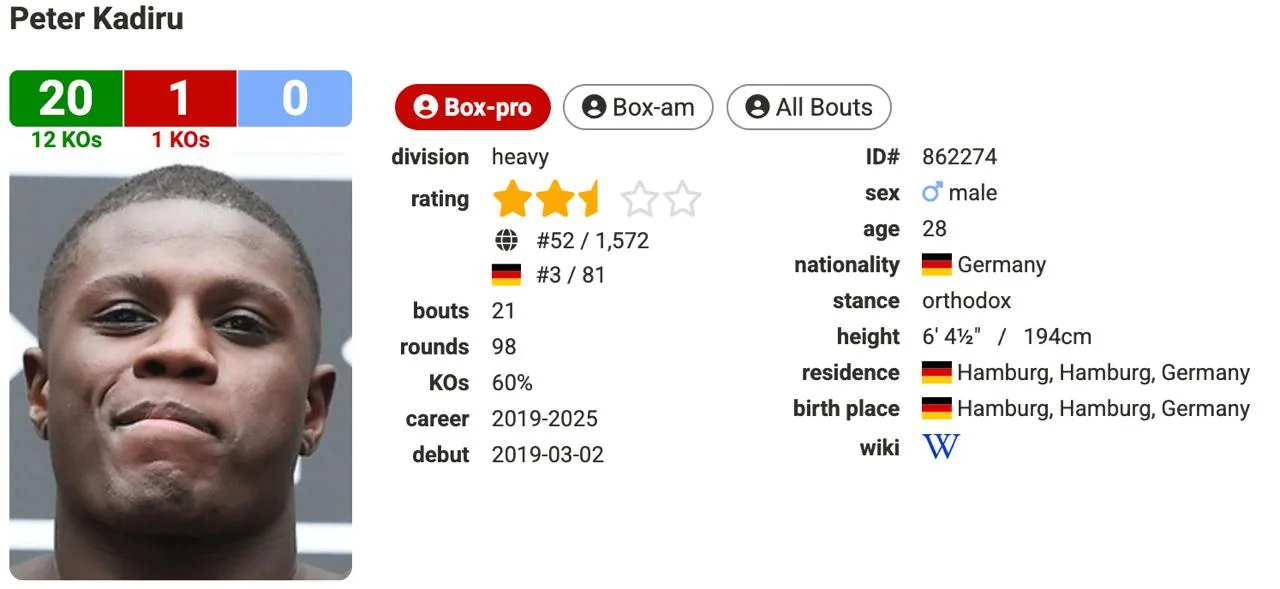
Task: Click the German flag beside nationality
Action: point(937,265)
